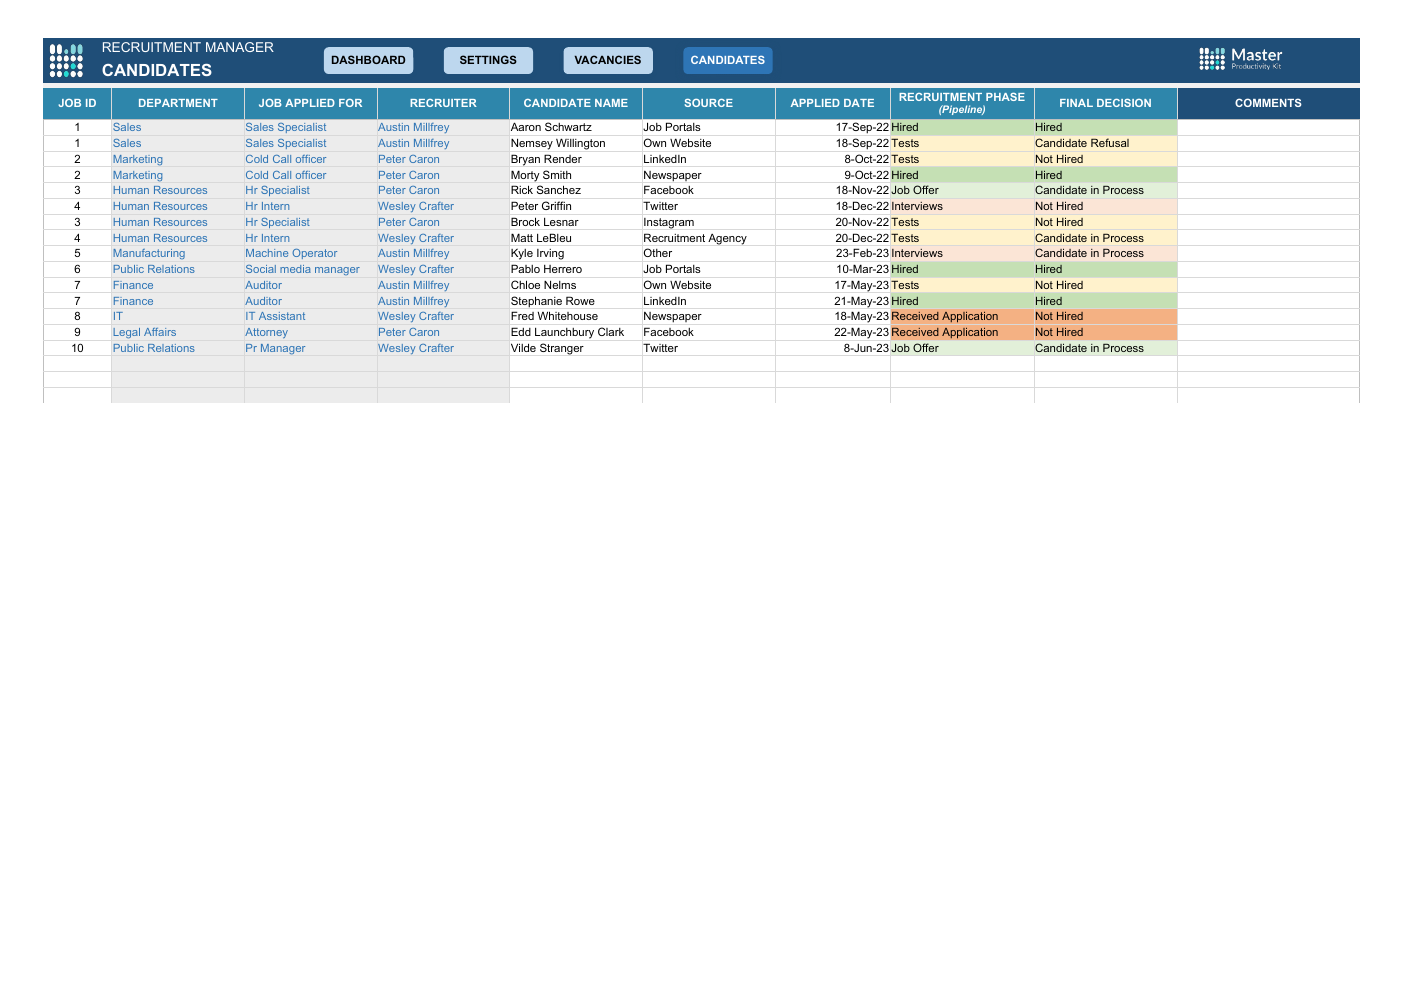
Task: Click the Attorney job cell
Action: pyautogui.click(x=311, y=332)
